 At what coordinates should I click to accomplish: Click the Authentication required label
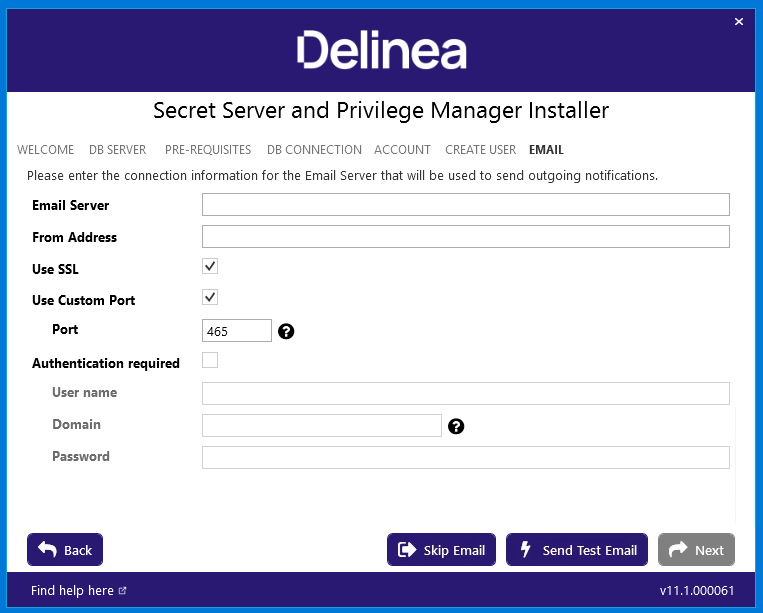click(x=106, y=363)
